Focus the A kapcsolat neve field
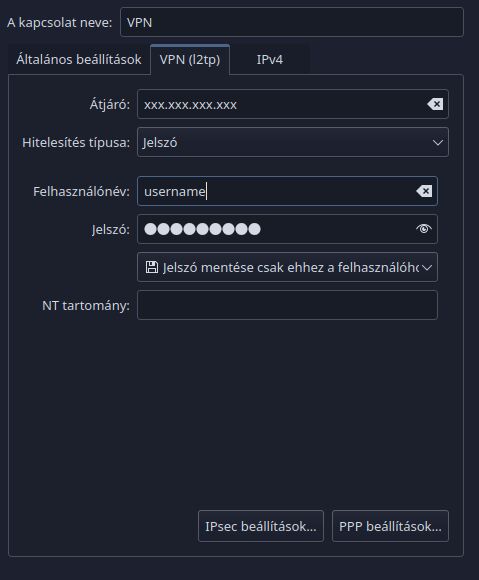The height and width of the screenshot is (580, 479). [292, 22]
